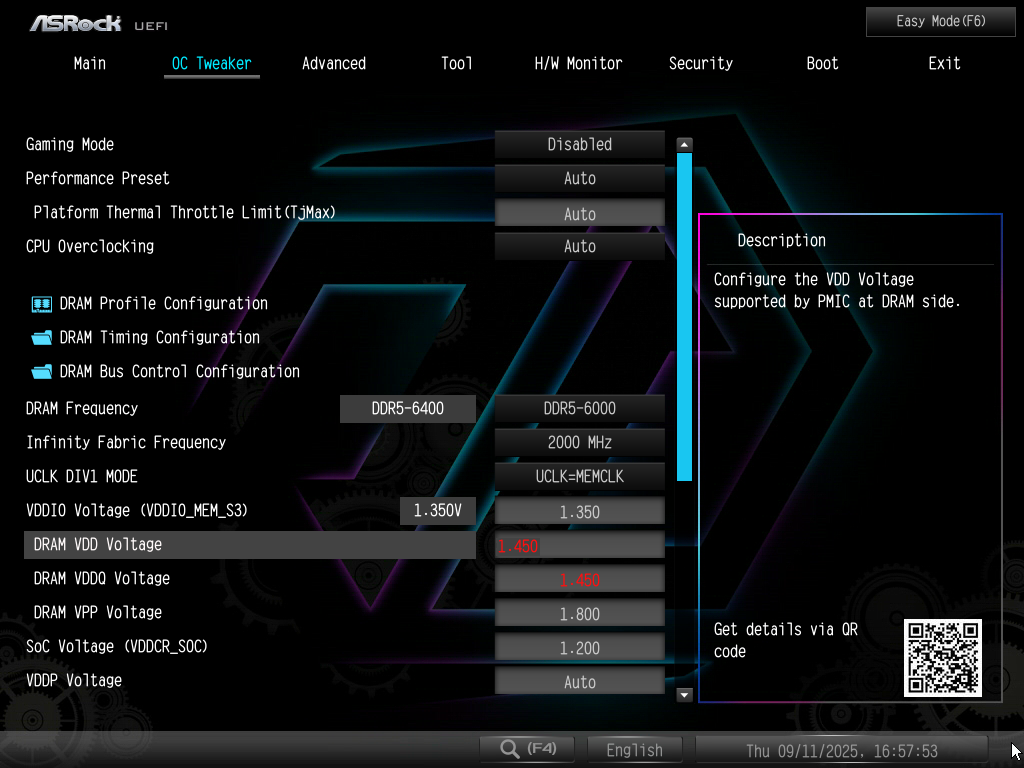Open DRAM Timing Configuration folder icon
The image size is (1024, 768).
(x=42, y=338)
